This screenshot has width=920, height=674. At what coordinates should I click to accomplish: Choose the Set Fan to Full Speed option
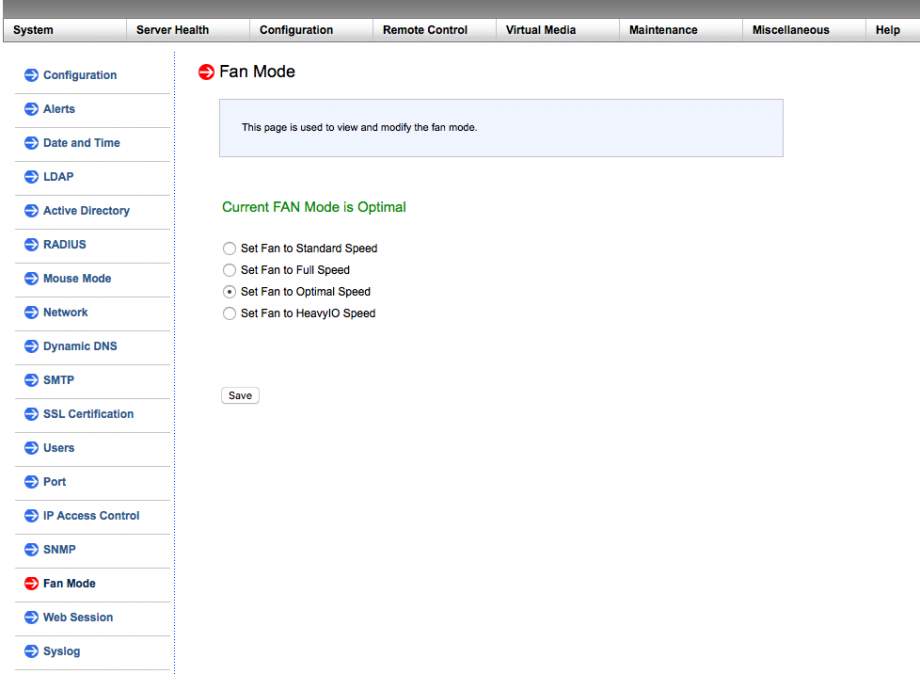tap(230, 270)
